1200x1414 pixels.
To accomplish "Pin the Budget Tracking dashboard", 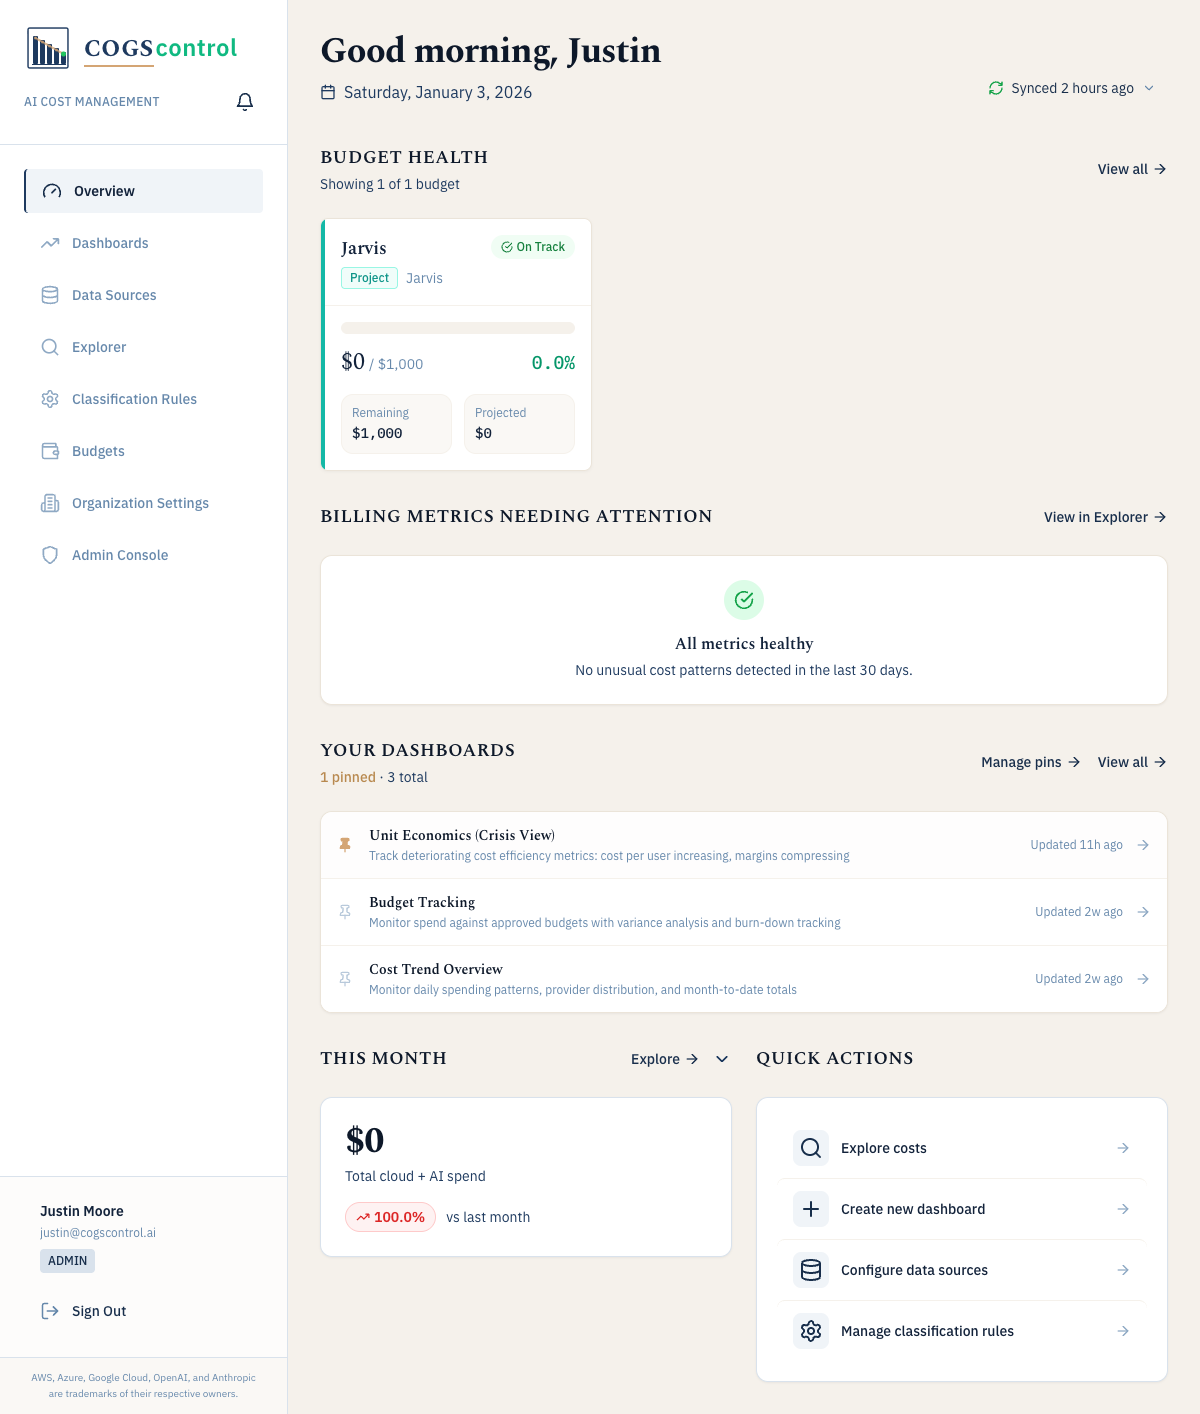I will click(x=345, y=911).
